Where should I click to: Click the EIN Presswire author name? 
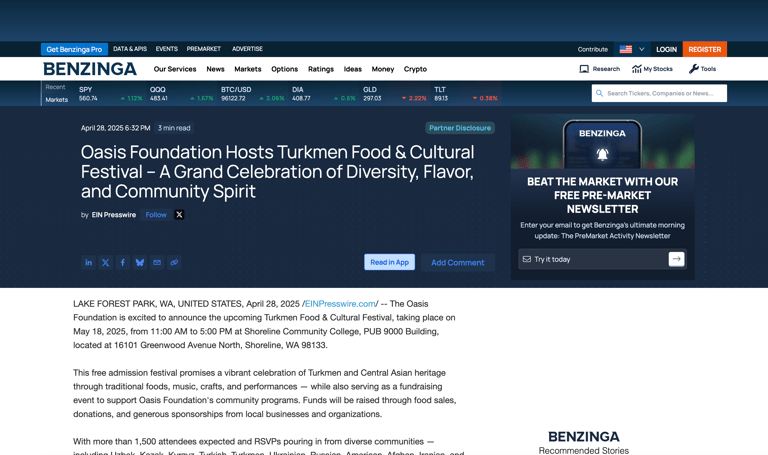click(x=114, y=215)
